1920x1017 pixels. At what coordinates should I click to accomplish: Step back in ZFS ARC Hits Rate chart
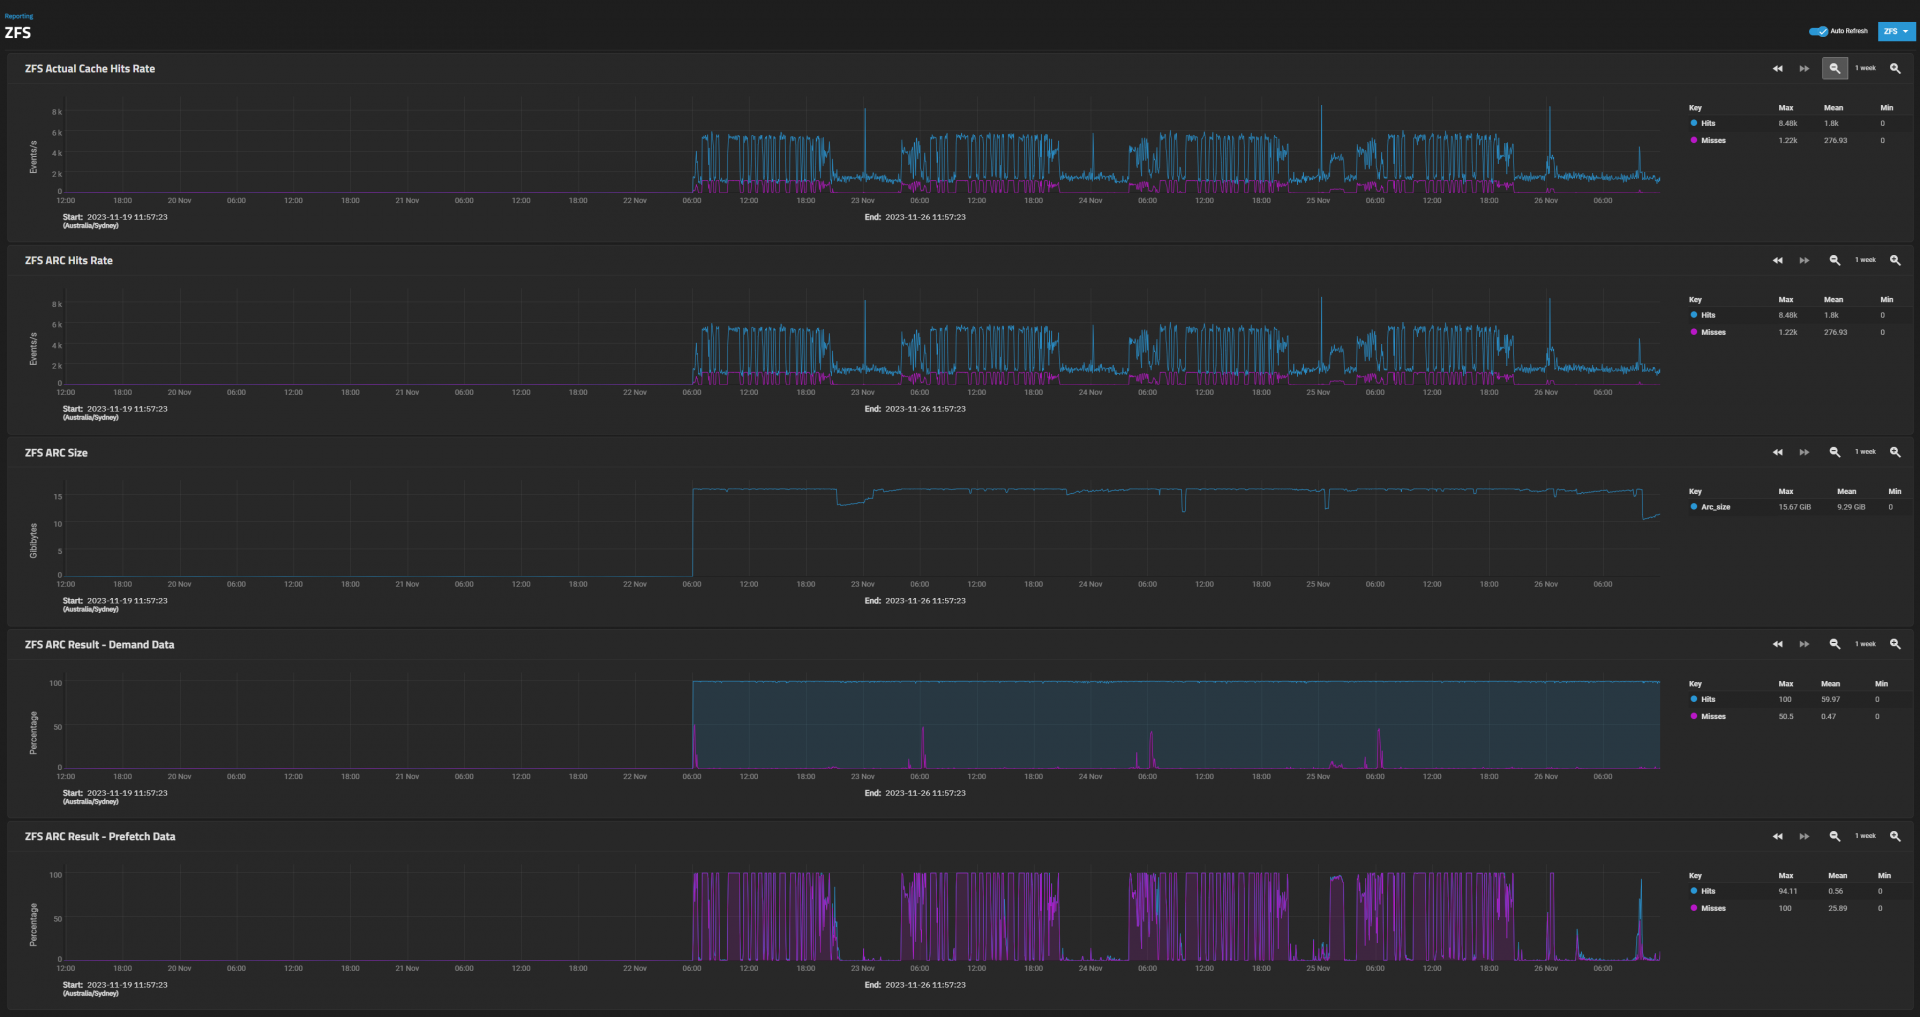point(1777,261)
